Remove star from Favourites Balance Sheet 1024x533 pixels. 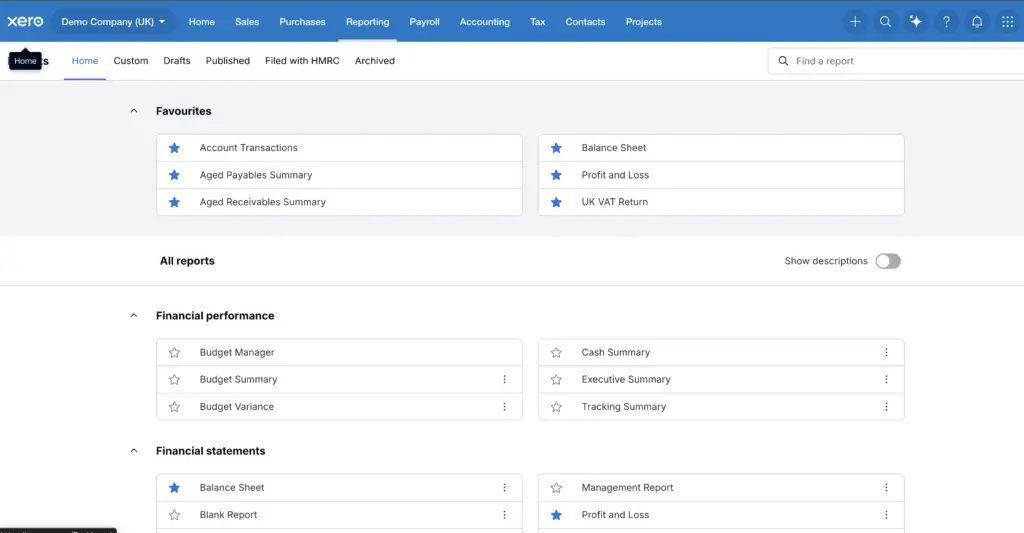click(556, 148)
